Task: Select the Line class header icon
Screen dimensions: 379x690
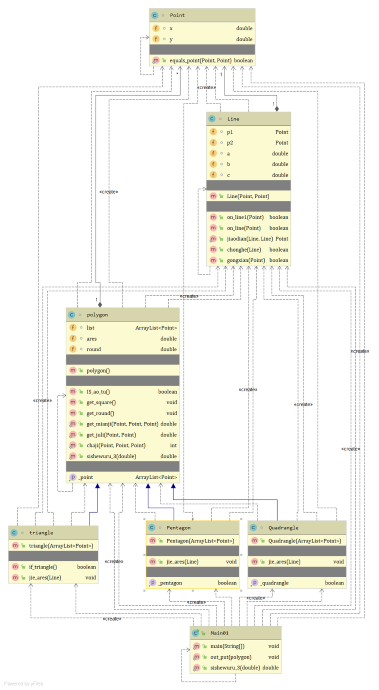Action: point(212,119)
